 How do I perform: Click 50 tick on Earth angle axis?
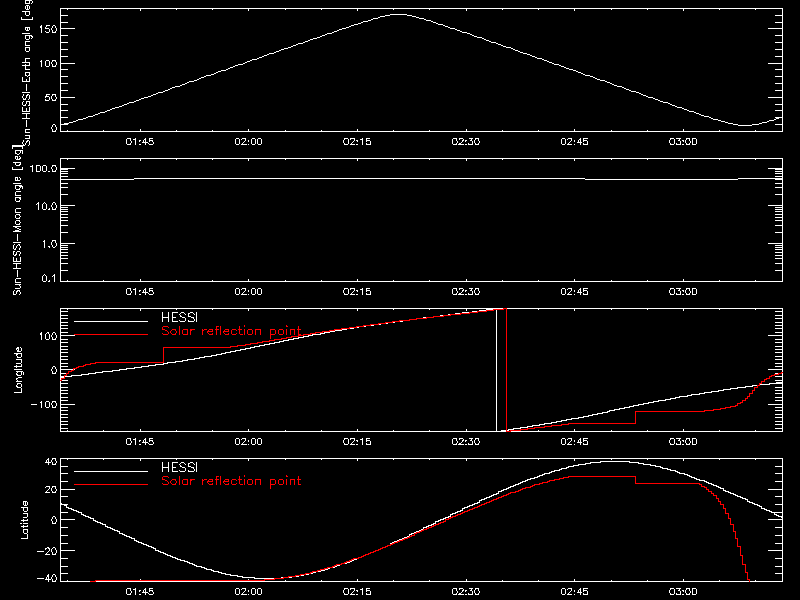(x=51, y=97)
